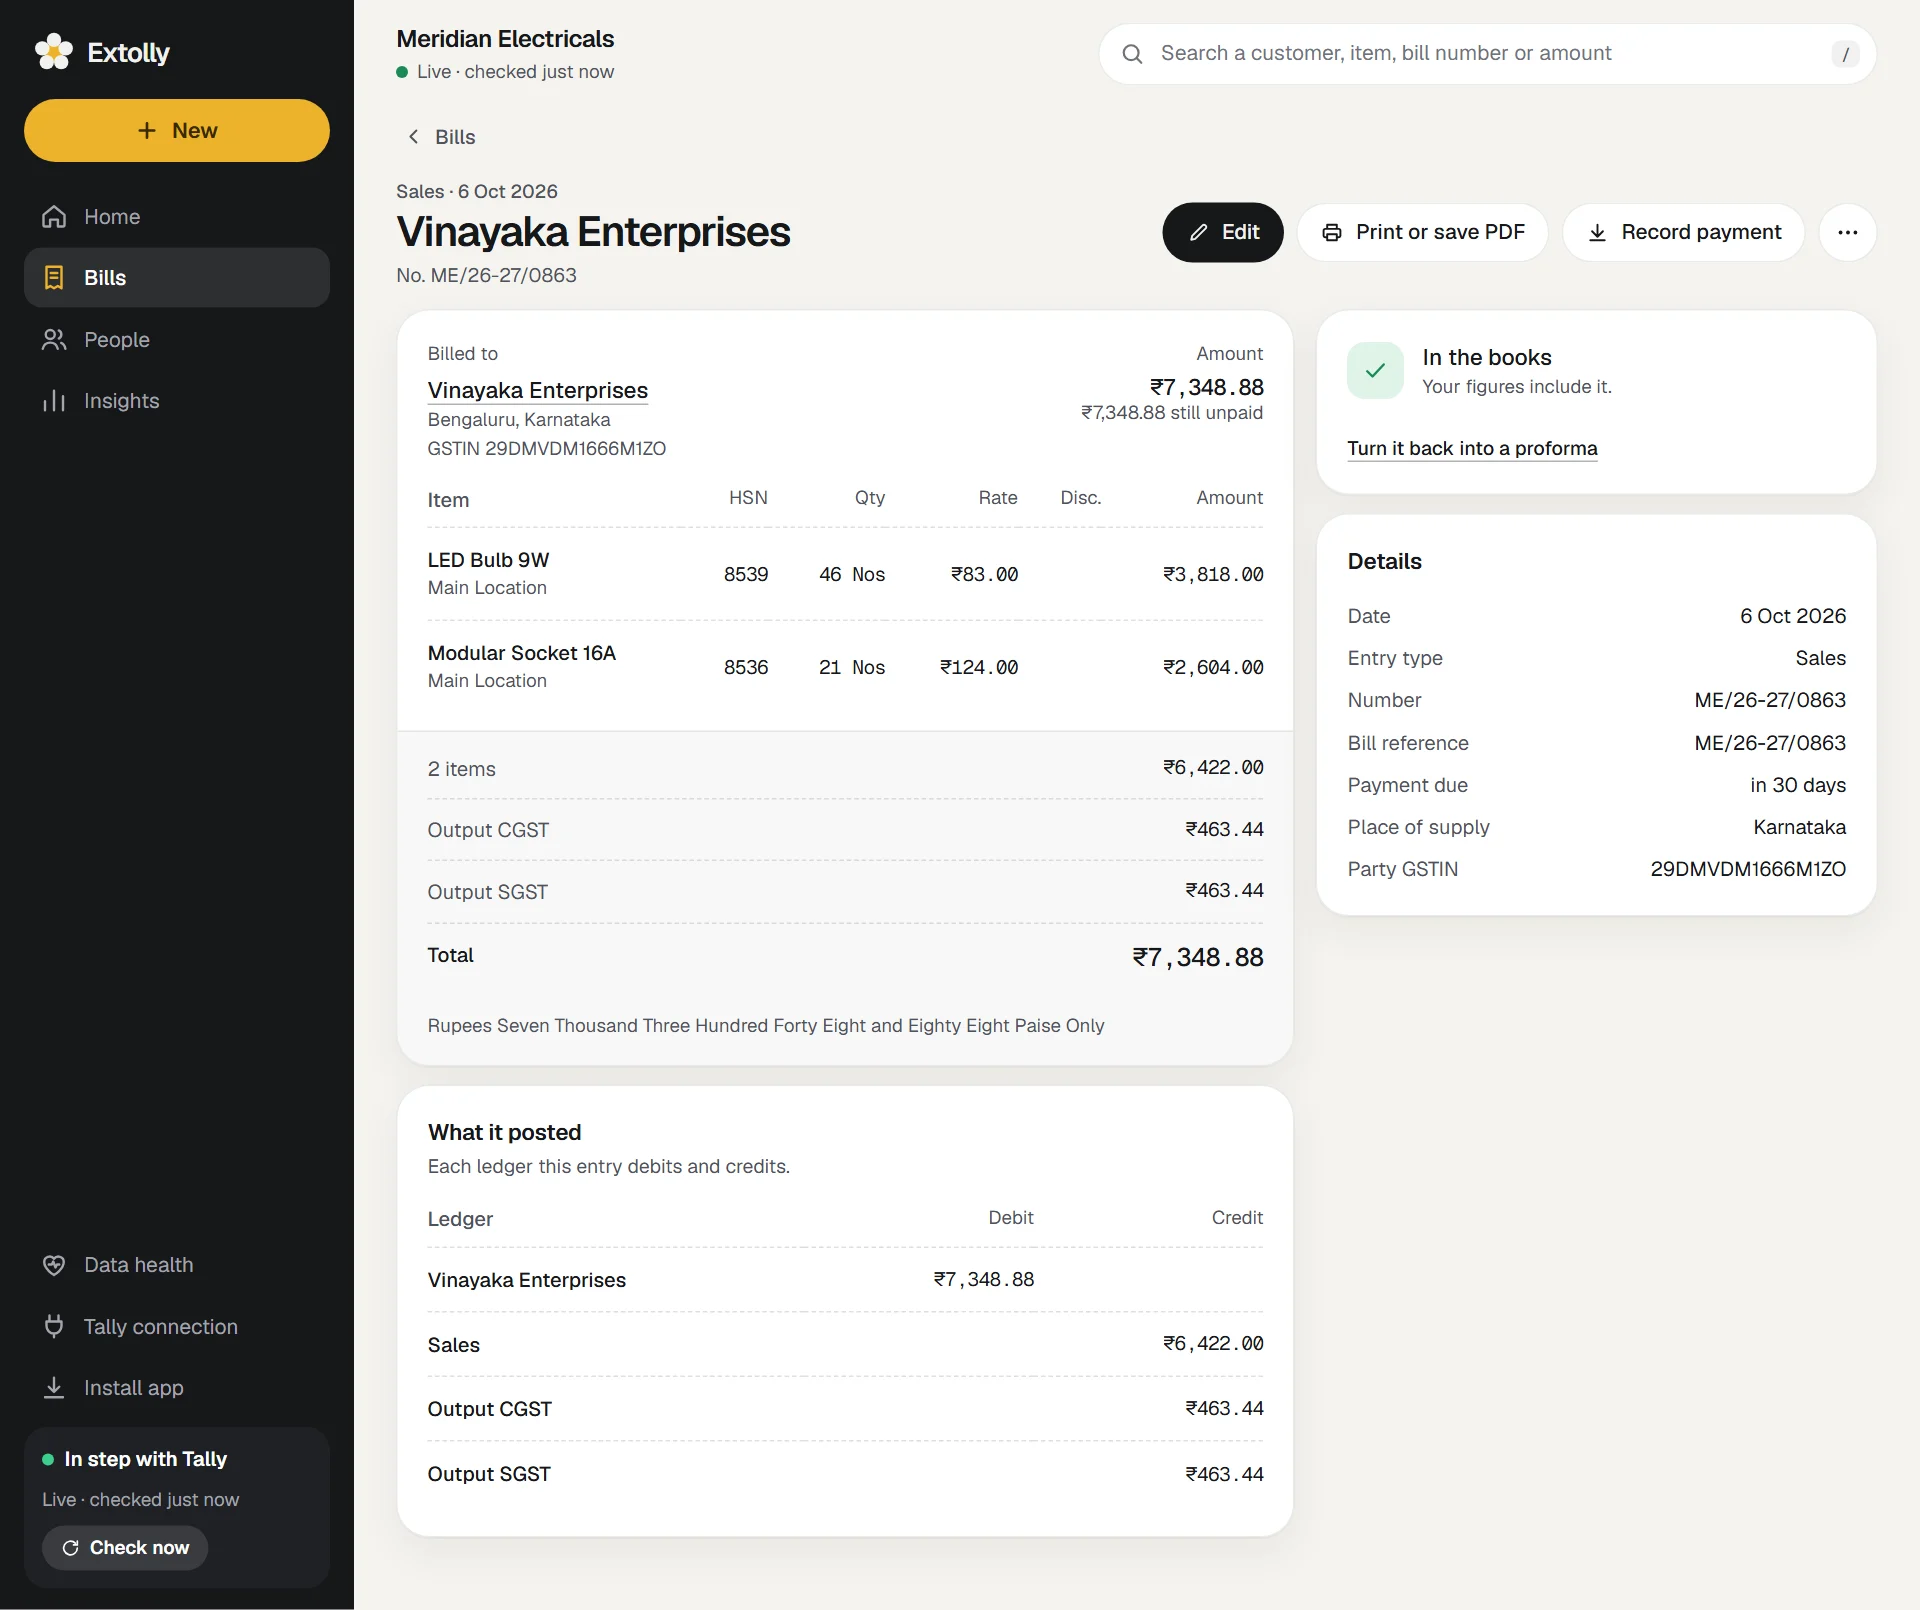Click the In step with Tally status

145,1459
